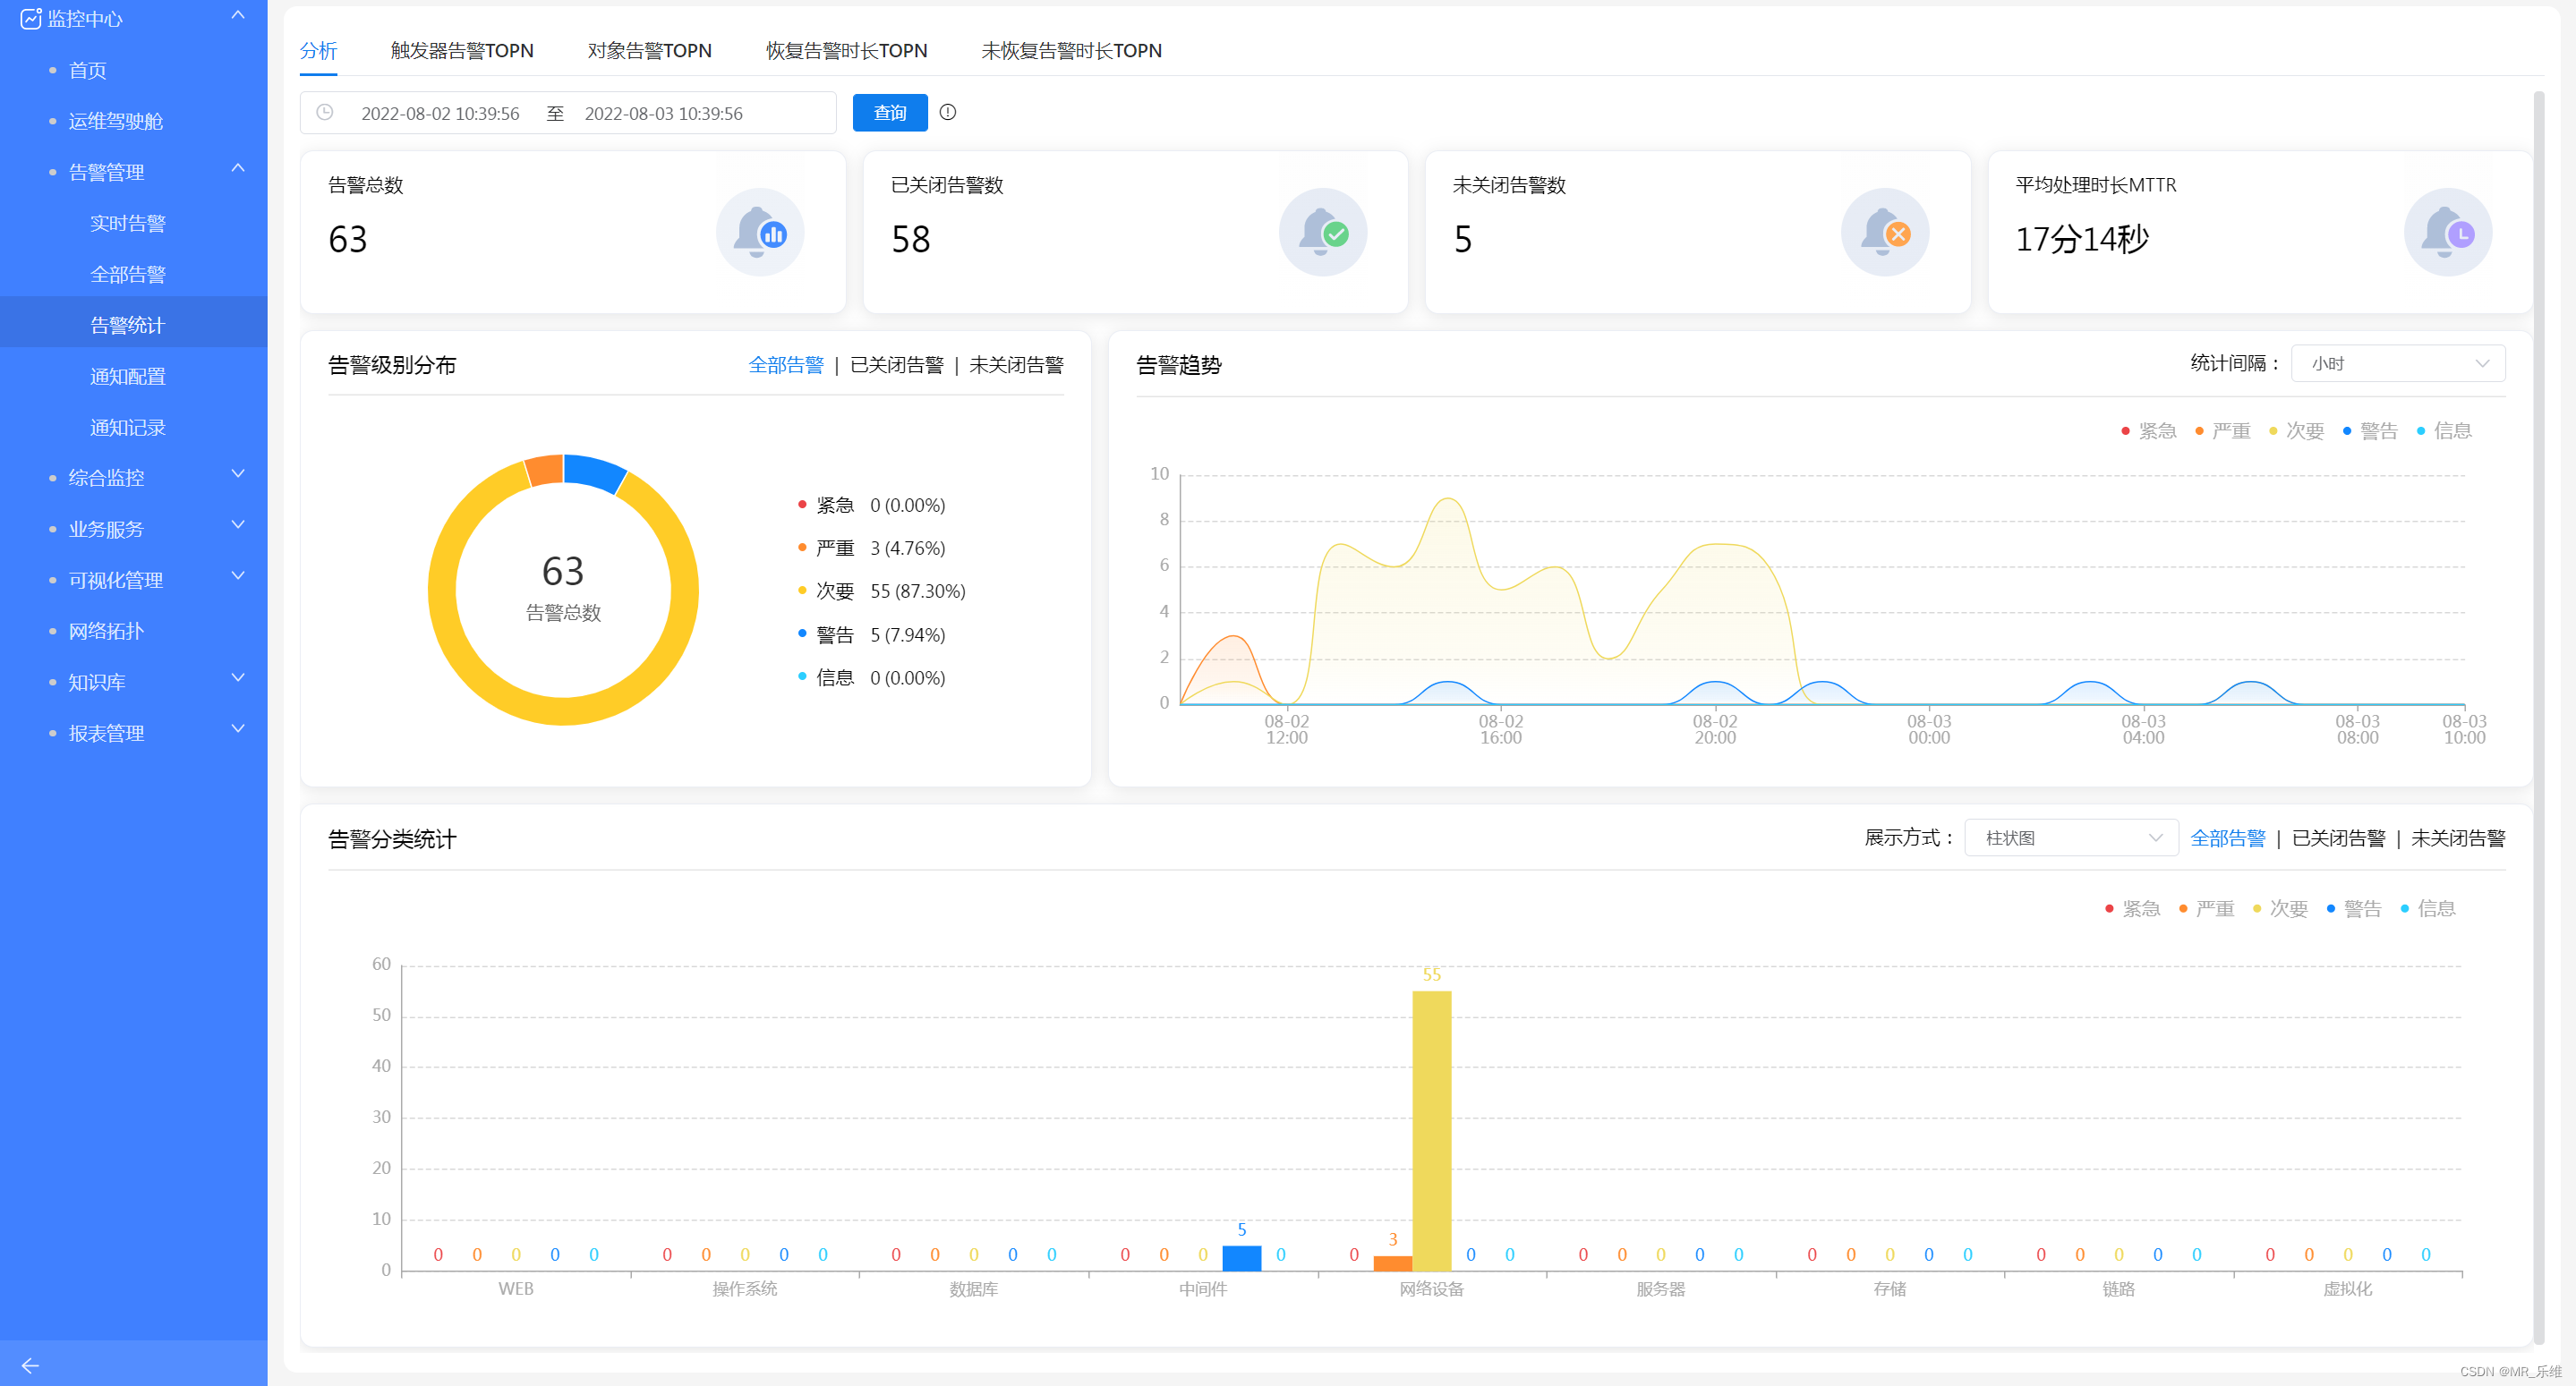Viewport: 2576px width, 1386px height.
Task: Click the 17分14秒 MTTR value
Action: tap(2081, 239)
